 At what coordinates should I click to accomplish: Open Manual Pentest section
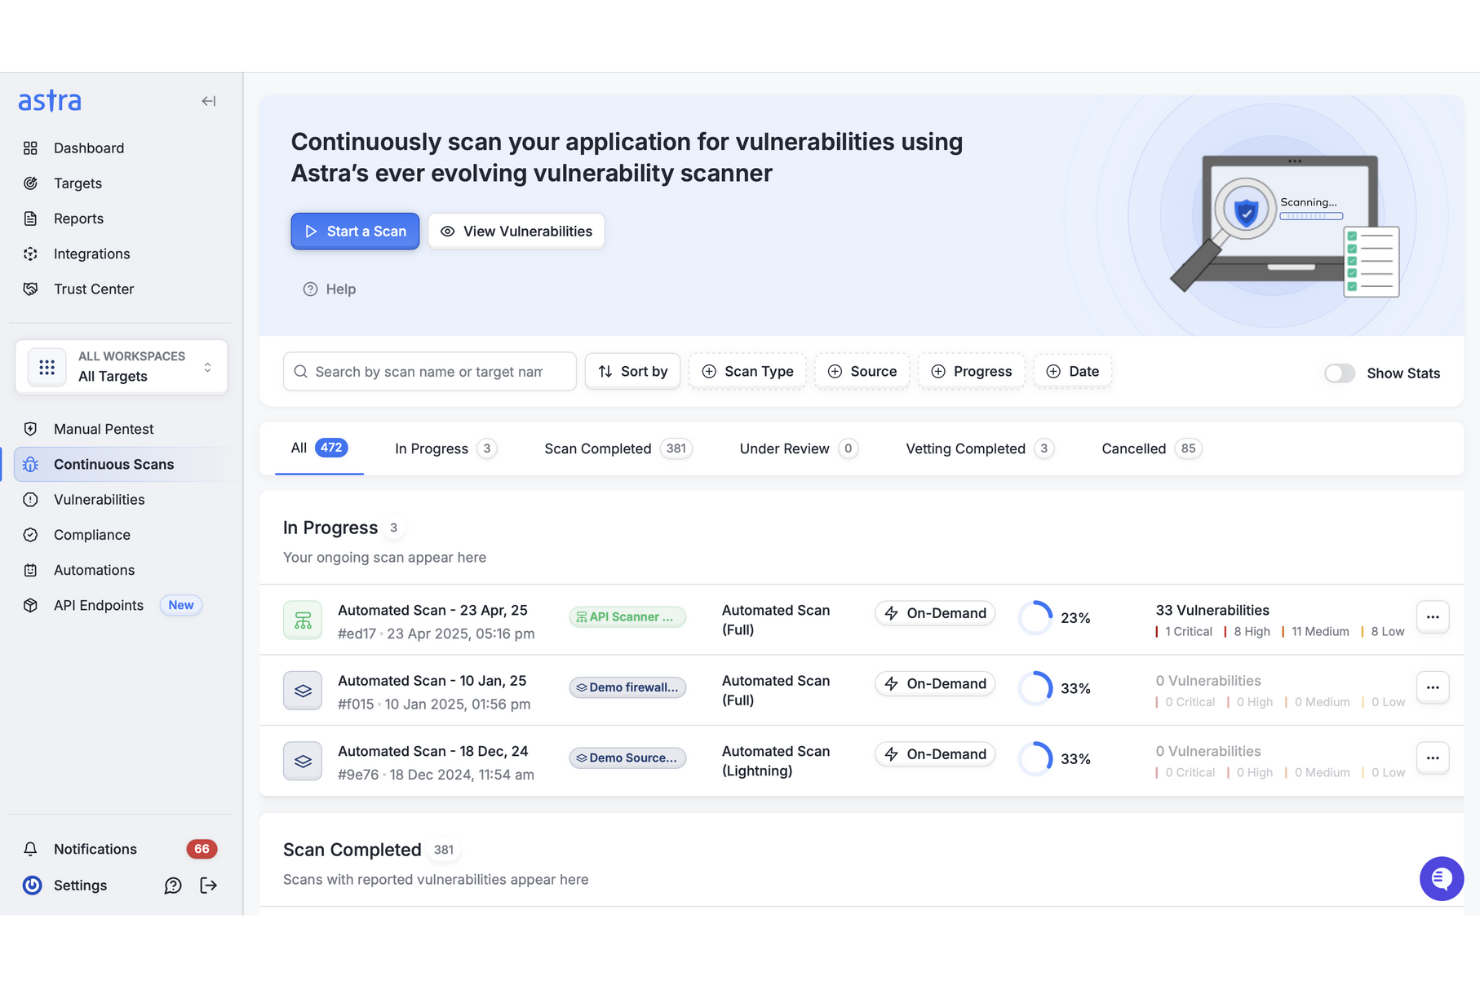[104, 429]
